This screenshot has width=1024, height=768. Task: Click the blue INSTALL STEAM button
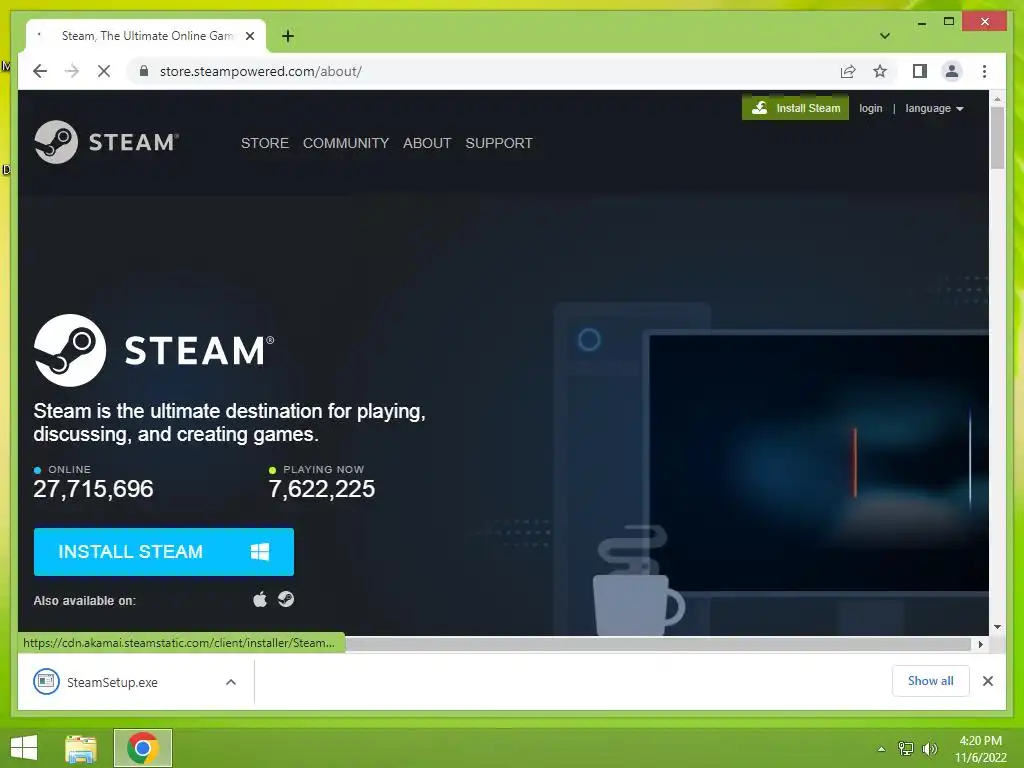point(164,552)
